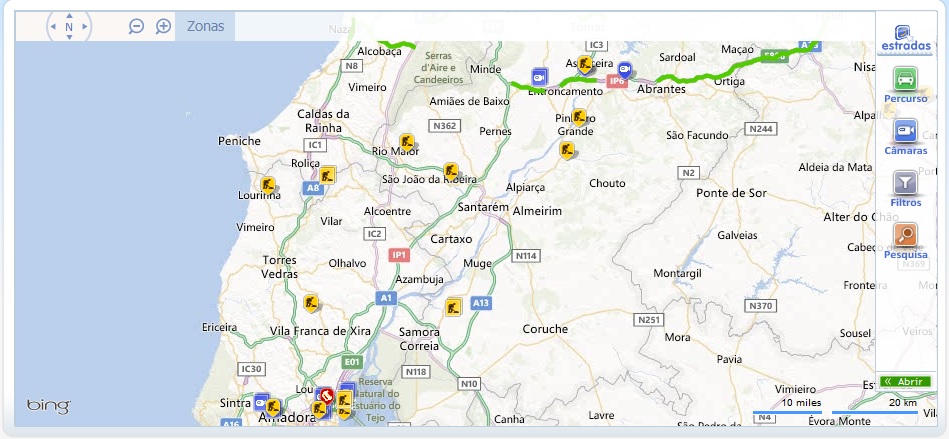Click the Caldas da Rainha label
Viewport: 949px width, 439px height.
[x=323, y=120]
